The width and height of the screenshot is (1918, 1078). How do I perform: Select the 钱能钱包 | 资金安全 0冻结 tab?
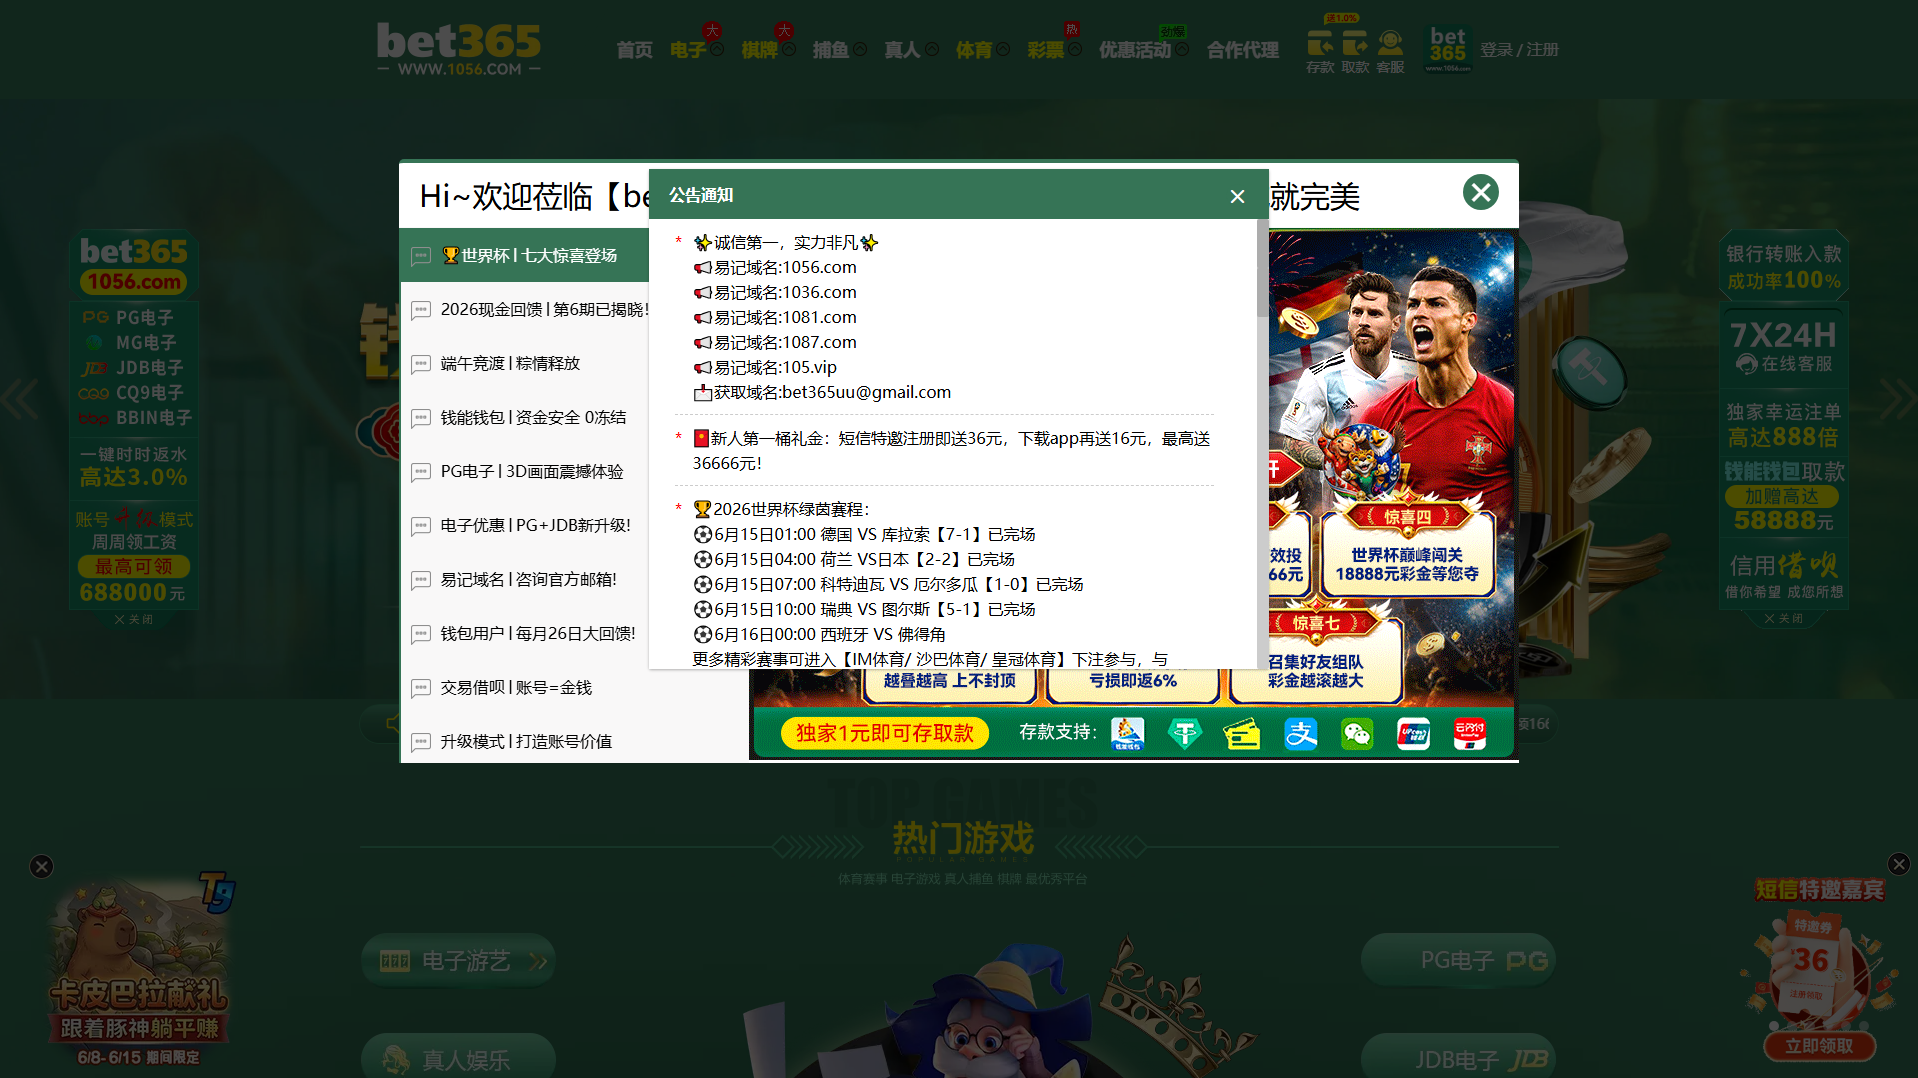tap(525, 418)
